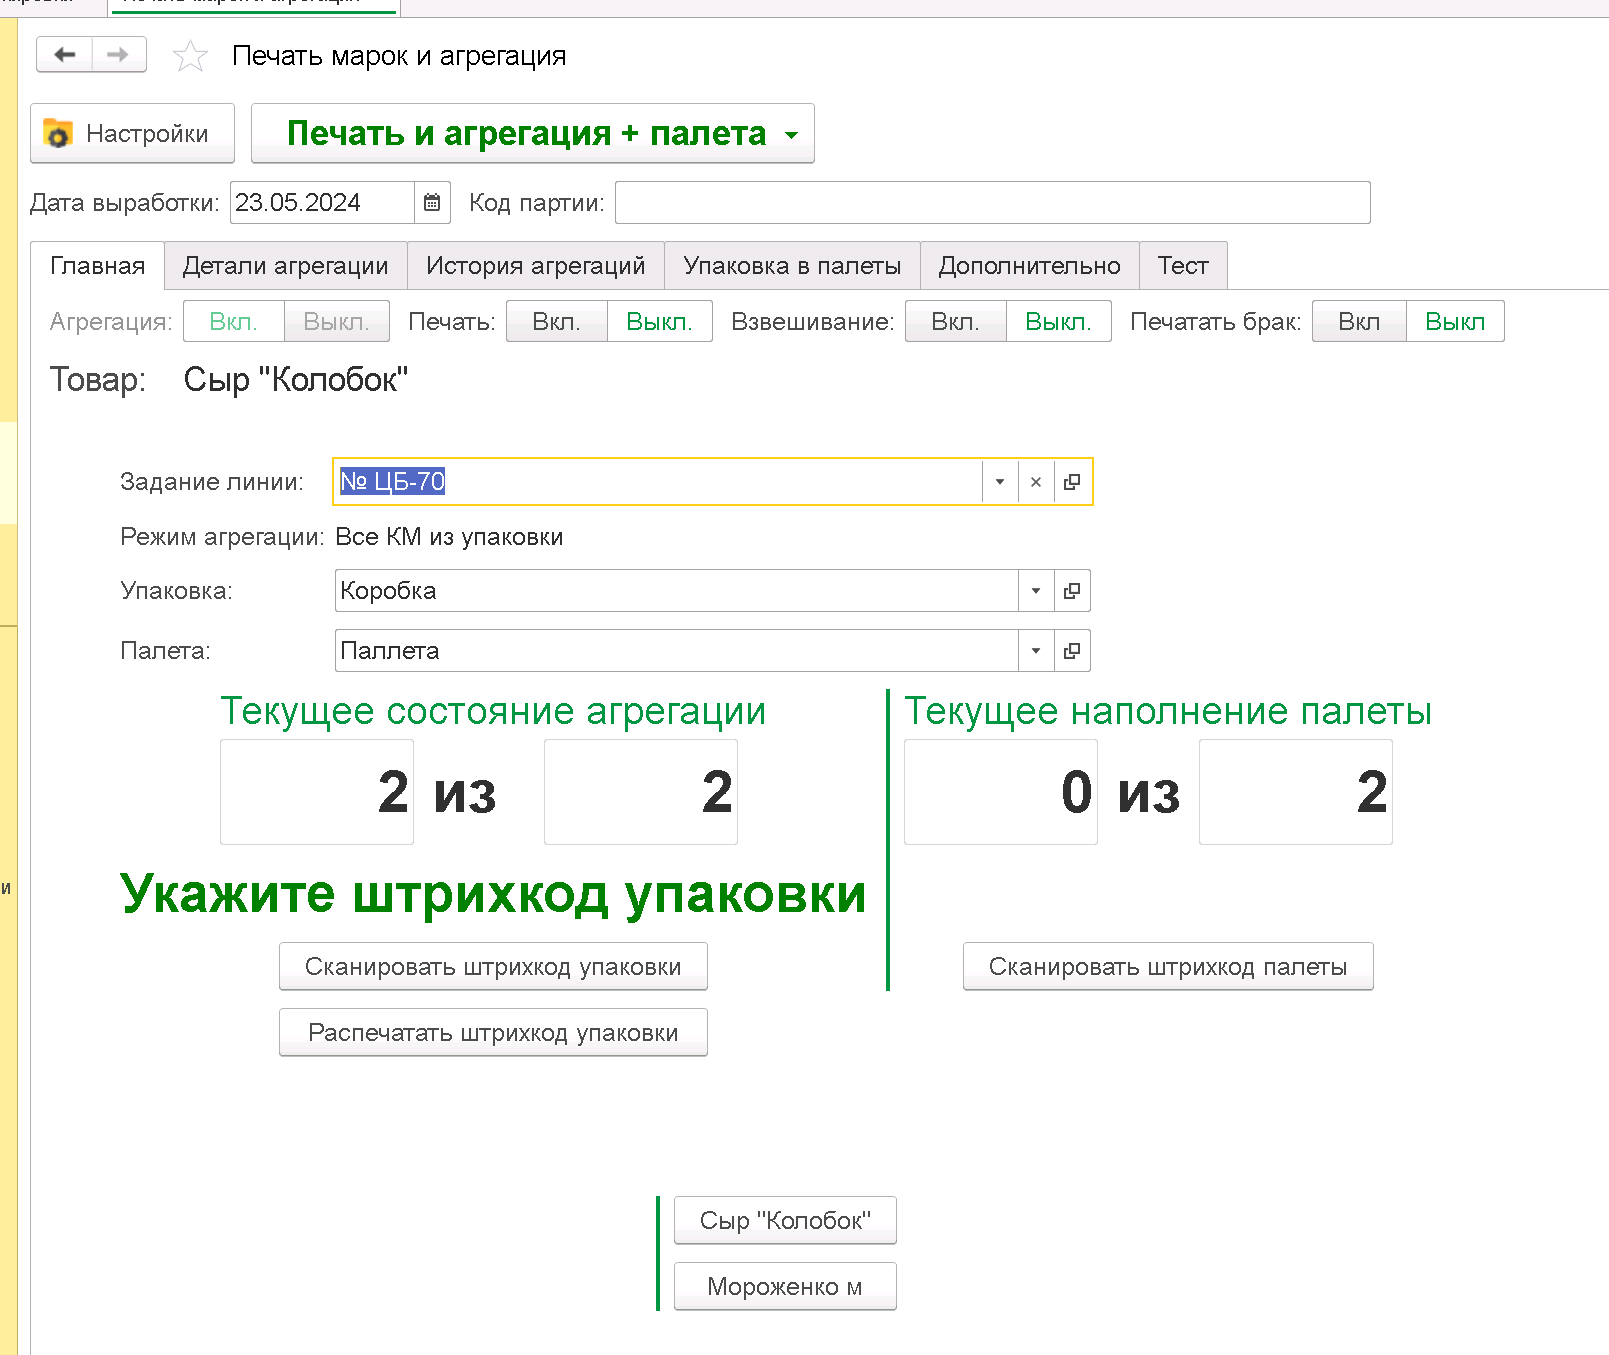Focus the Код партии input field

[992, 203]
